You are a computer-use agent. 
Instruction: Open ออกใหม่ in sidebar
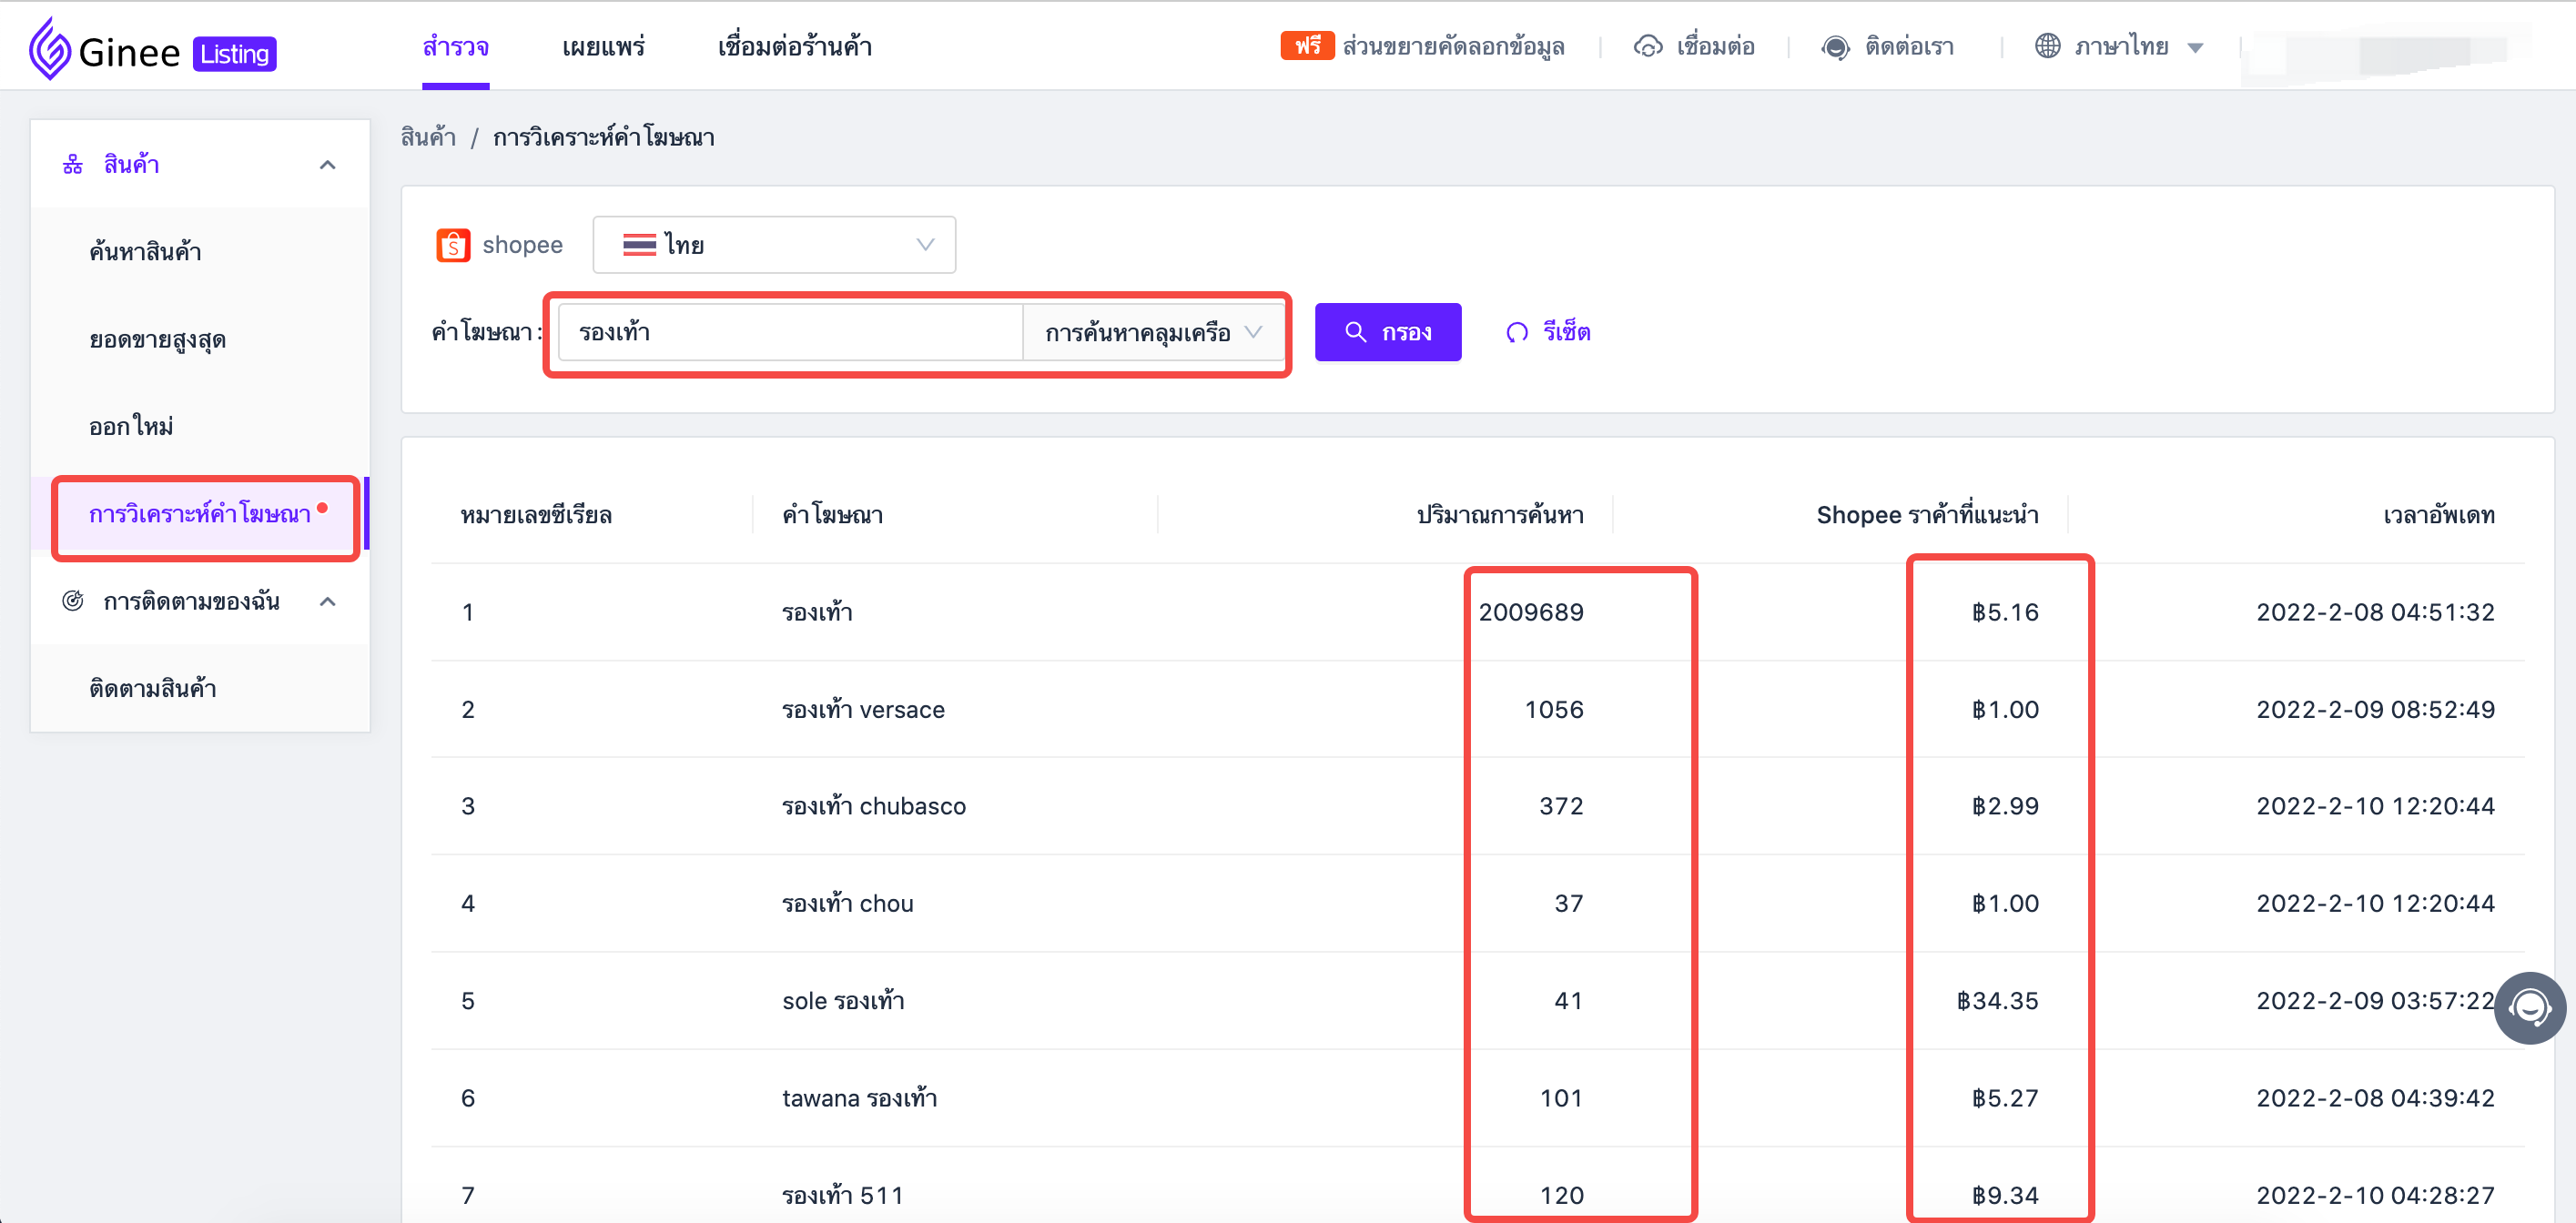131,426
